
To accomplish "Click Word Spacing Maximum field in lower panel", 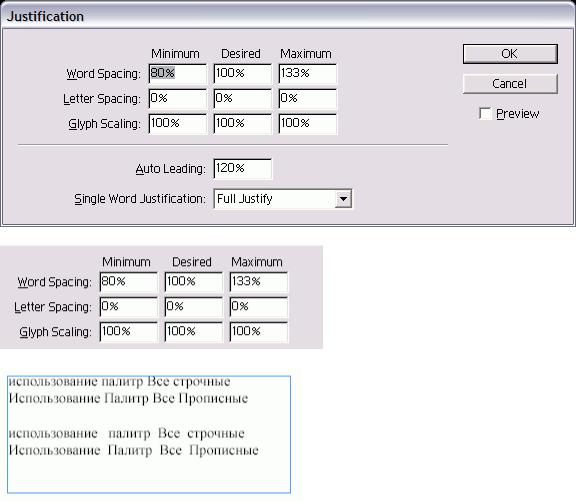I will point(259,282).
